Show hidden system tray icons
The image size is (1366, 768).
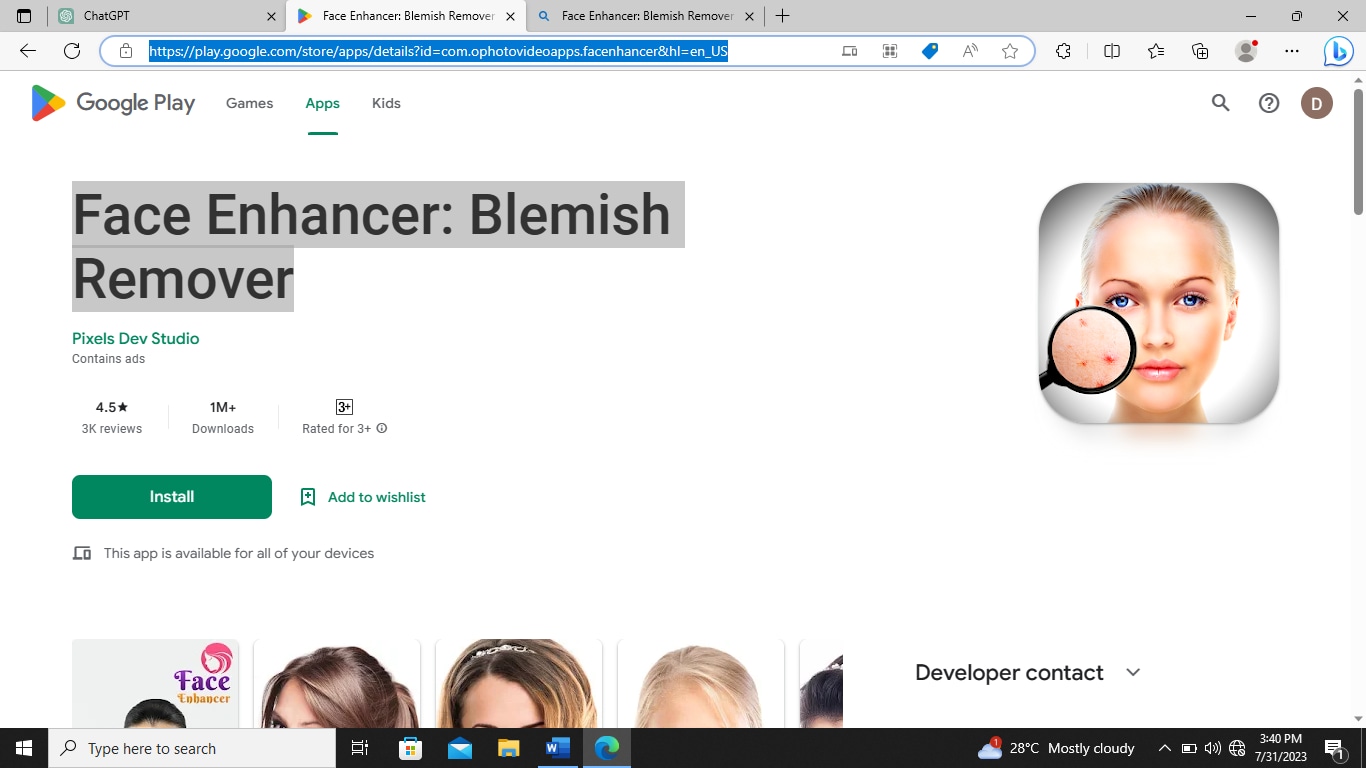tap(1164, 748)
